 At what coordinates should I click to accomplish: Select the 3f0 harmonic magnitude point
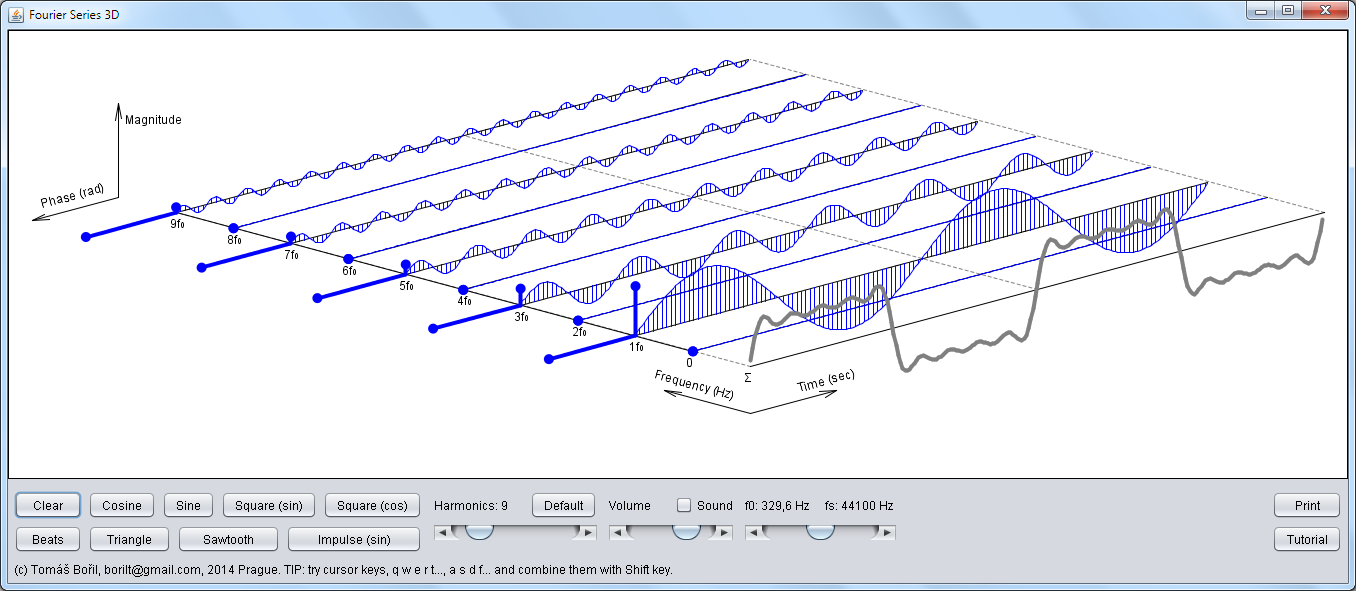pos(520,289)
